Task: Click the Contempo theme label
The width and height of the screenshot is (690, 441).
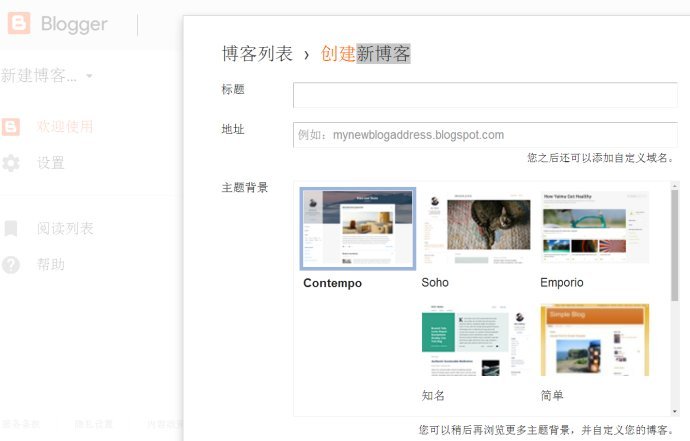Action: click(332, 283)
